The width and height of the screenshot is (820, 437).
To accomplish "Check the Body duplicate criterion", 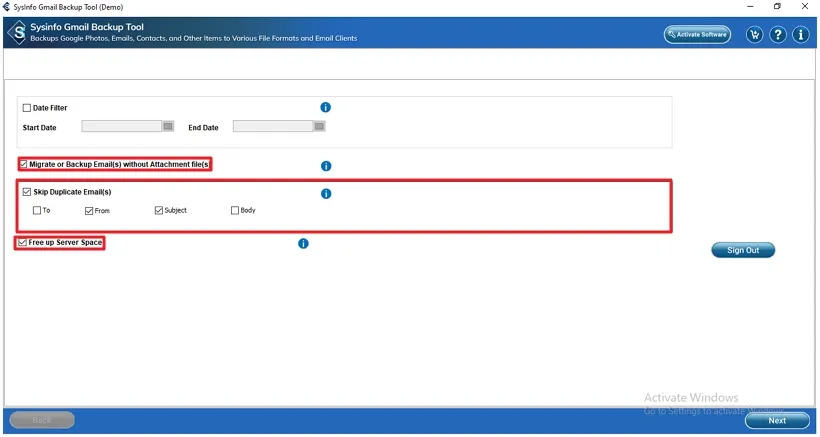I will coord(235,211).
